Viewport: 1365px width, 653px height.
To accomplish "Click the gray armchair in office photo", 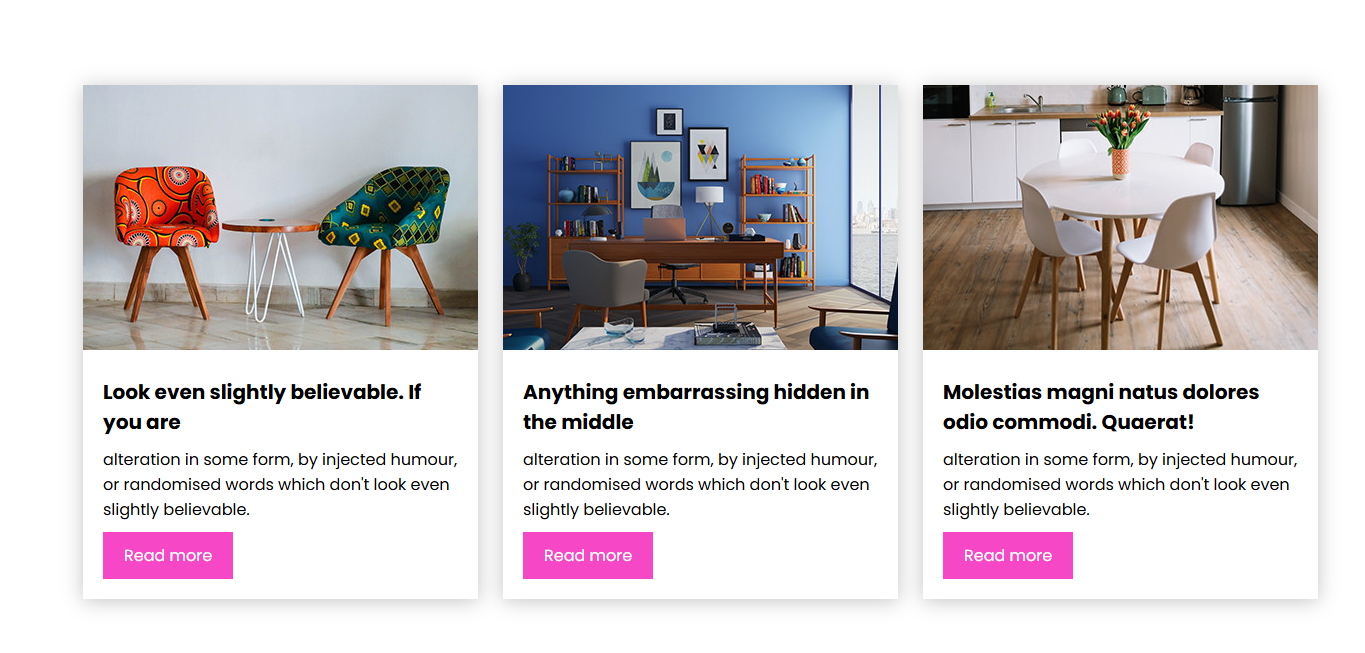I will (x=604, y=280).
